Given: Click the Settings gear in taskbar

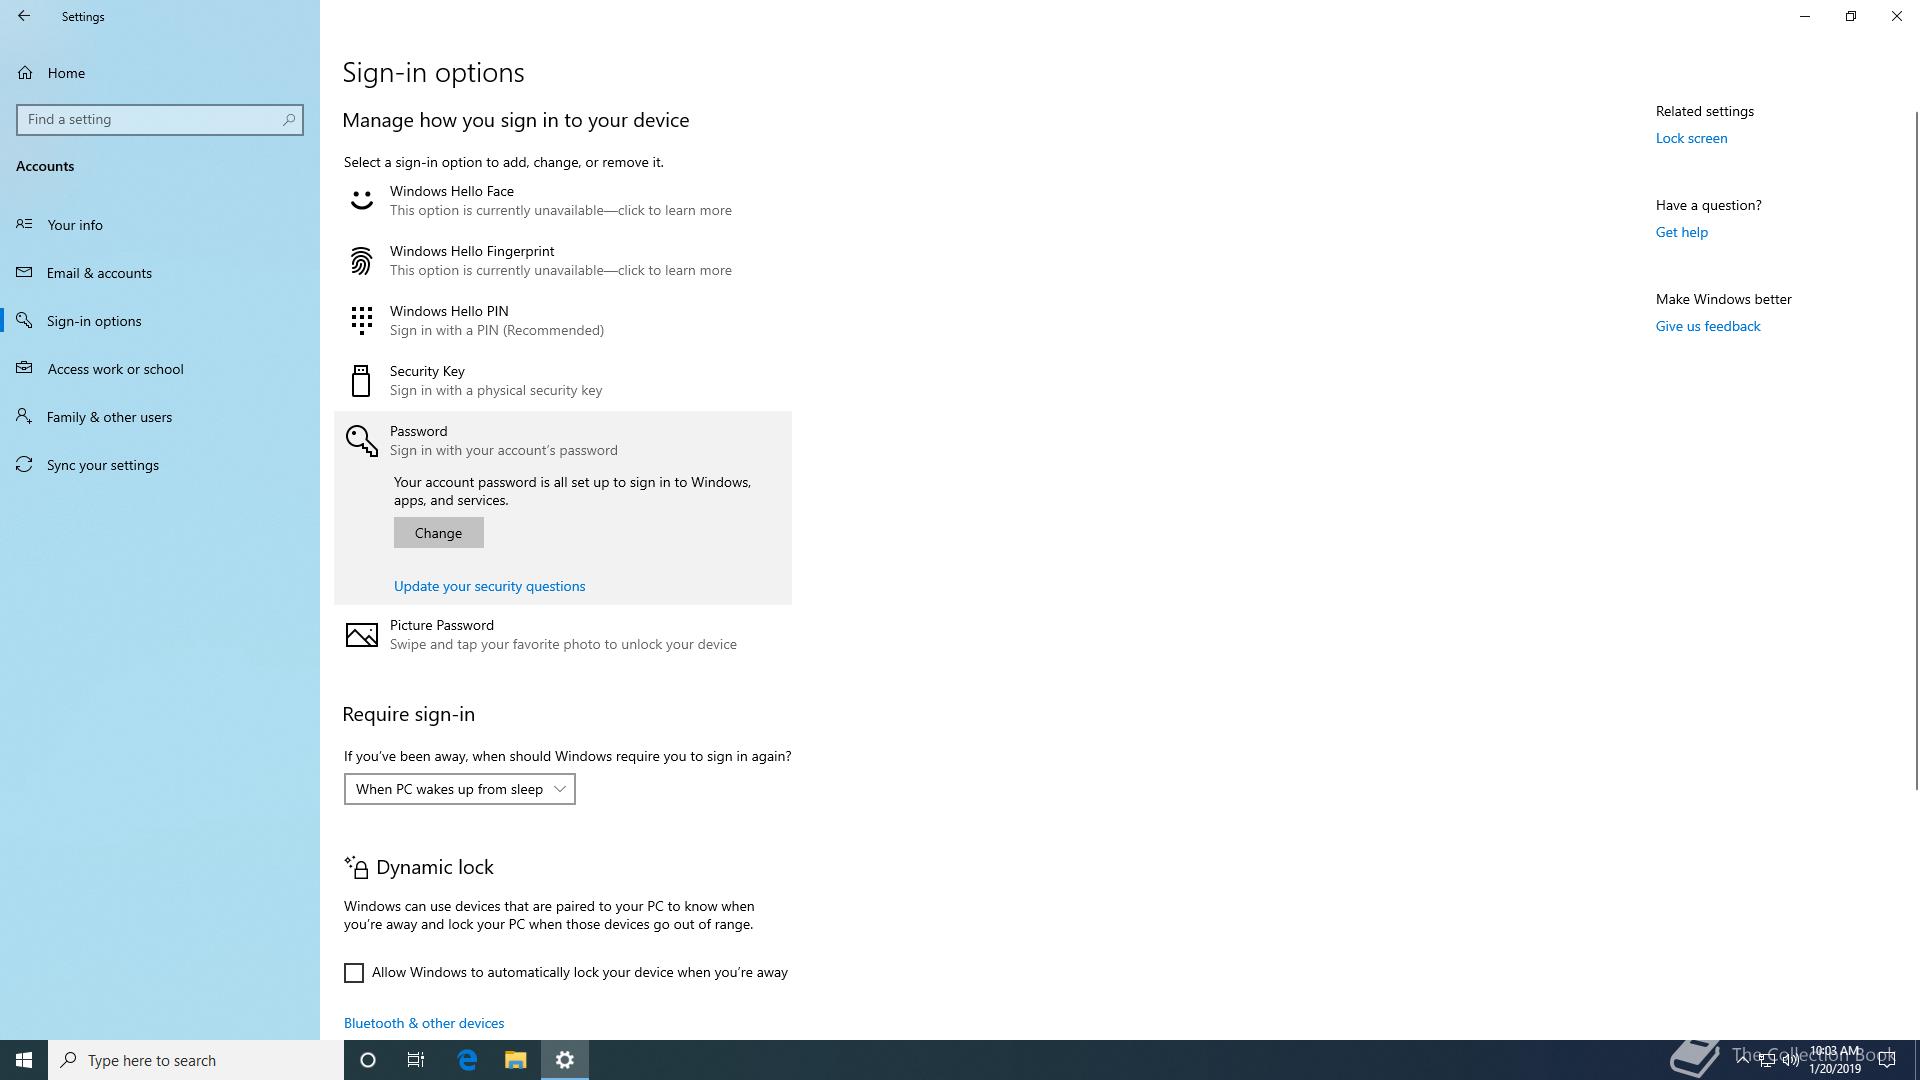Looking at the screenshot, I should (x=565, y=1060).
